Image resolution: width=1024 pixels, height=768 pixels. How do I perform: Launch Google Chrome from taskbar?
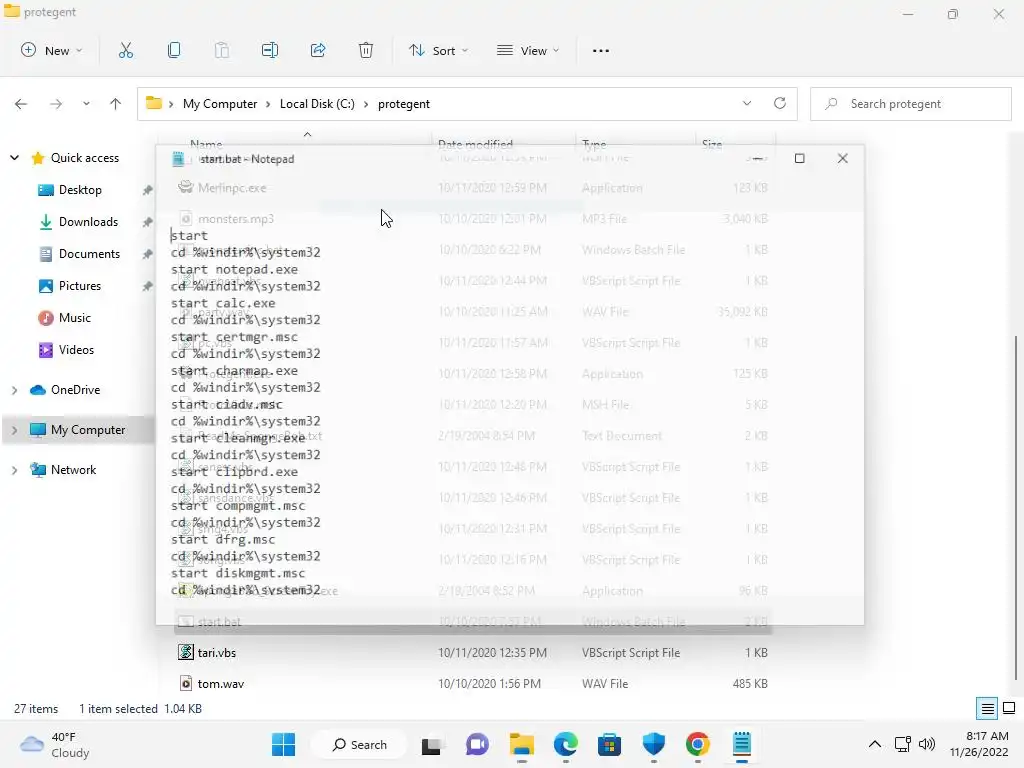click(697, 744)
